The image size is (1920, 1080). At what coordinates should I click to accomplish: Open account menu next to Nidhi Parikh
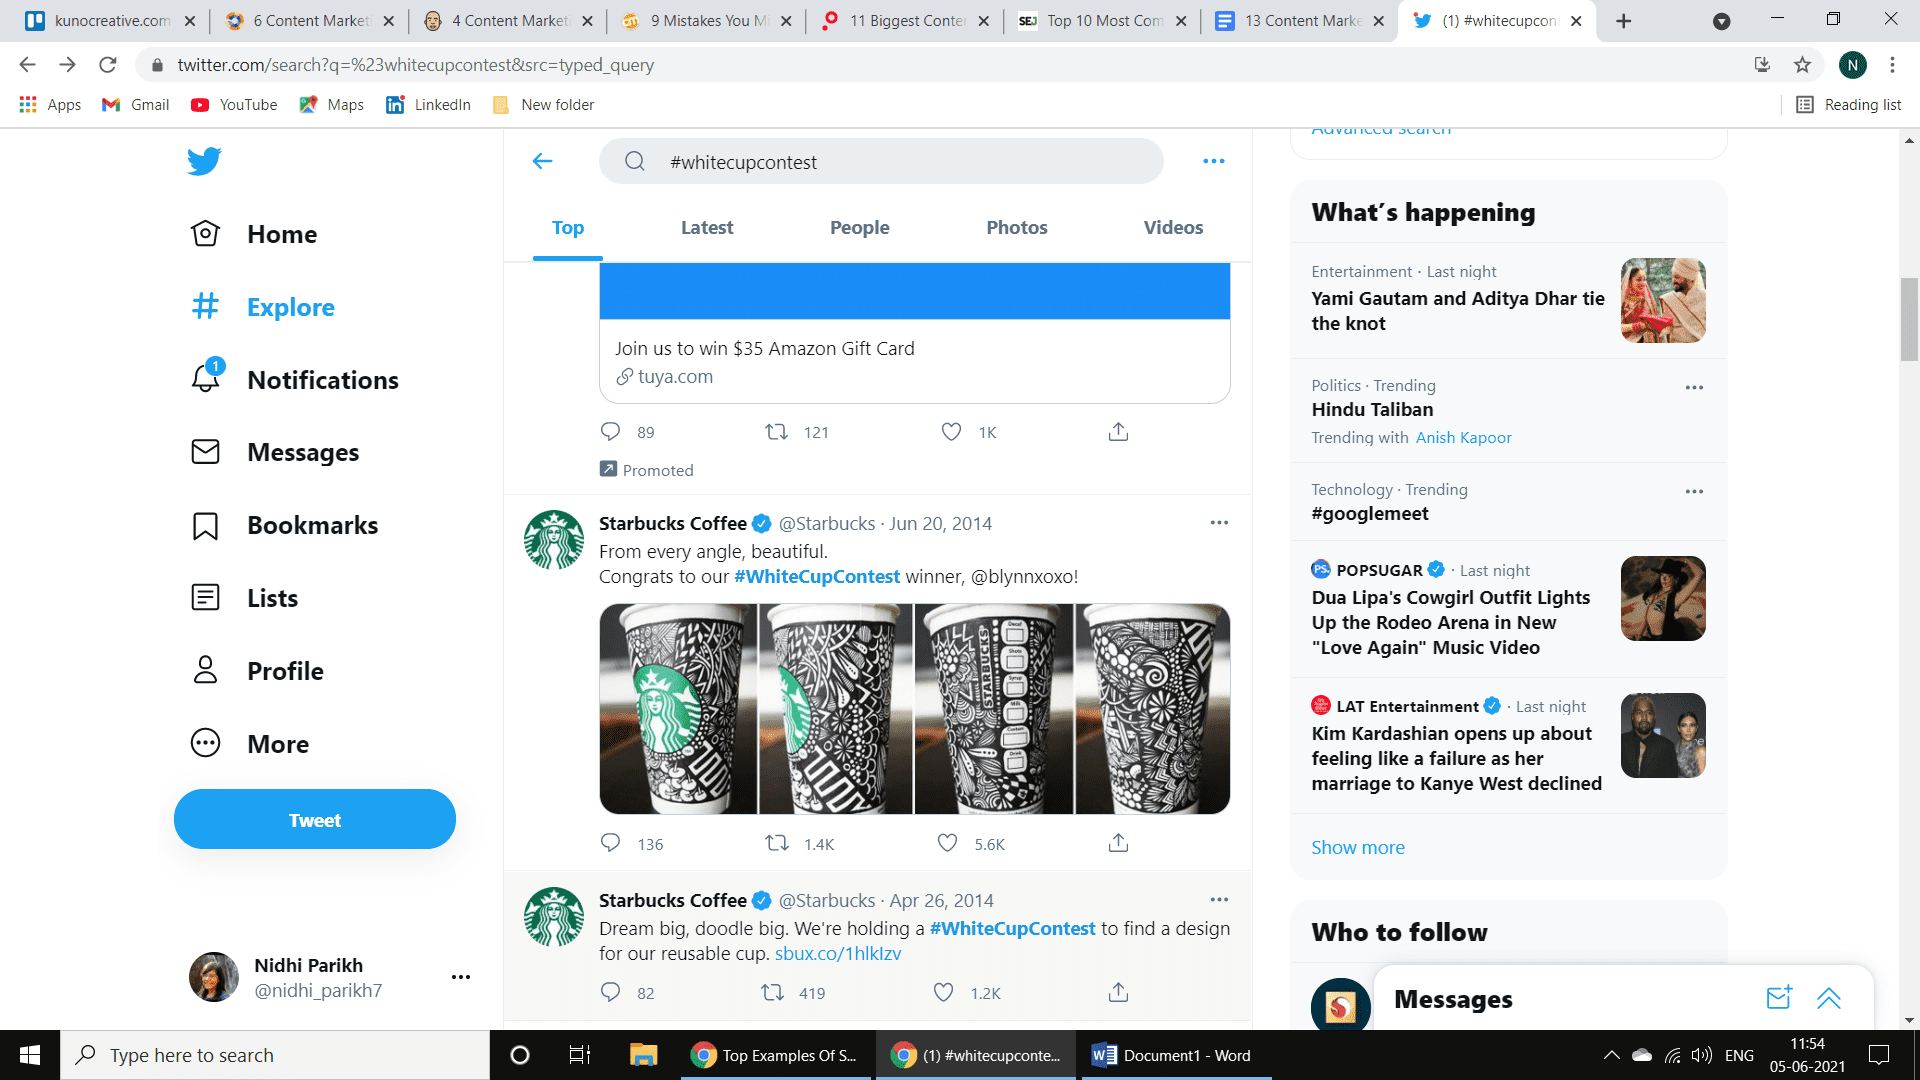[x=460, y=977]
